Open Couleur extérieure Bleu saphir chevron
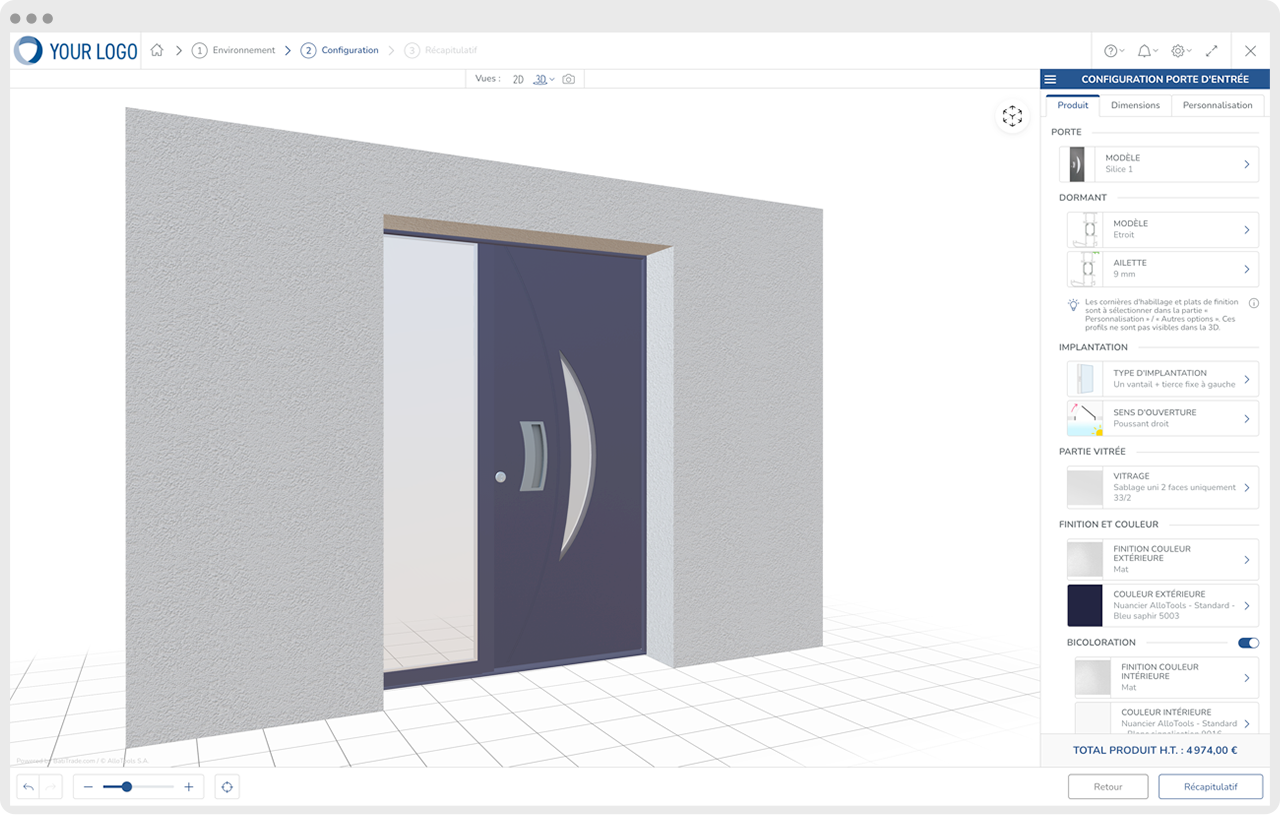This screenshot has height=815, width=1280. [1247, 605]
